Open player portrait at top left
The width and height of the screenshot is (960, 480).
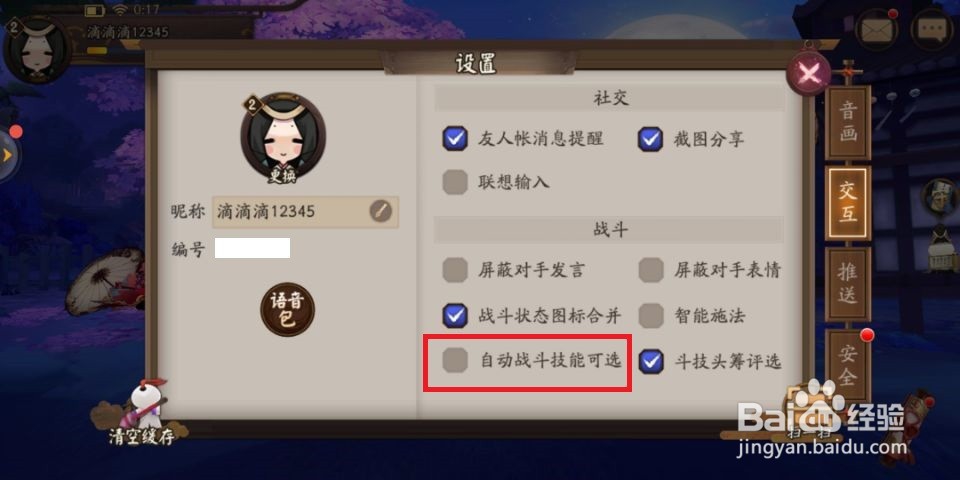click(x=36, y=49)
